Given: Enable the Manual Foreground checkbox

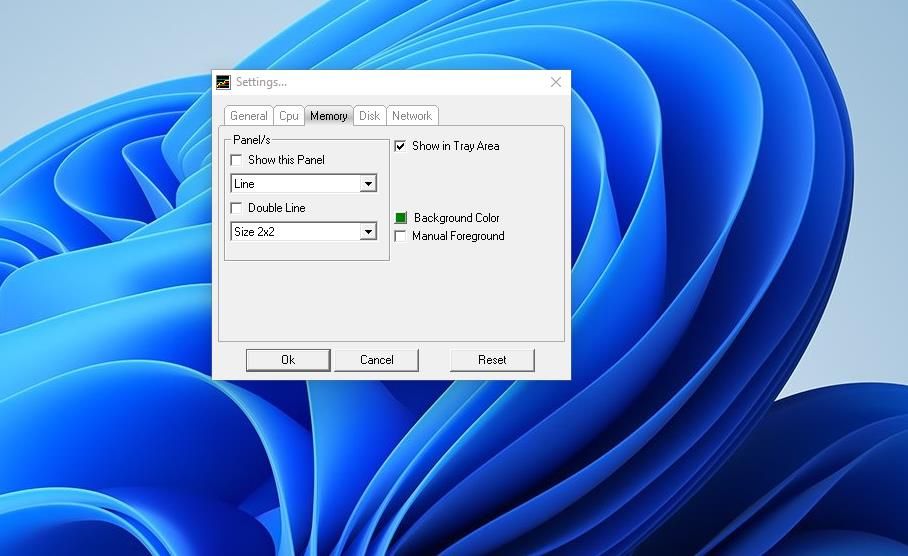Looking at the screenshot, I should (401, 237).
